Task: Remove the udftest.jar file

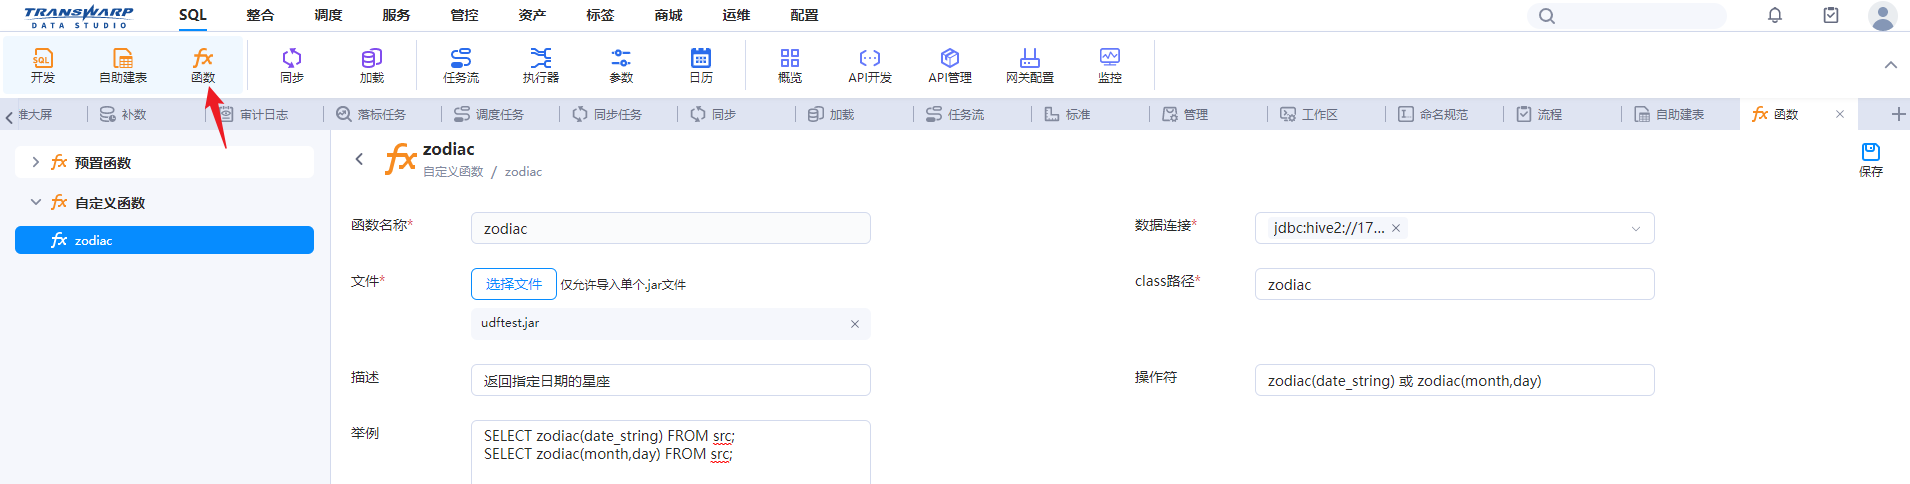Action: pyautogui.click(x=855, y=324)
